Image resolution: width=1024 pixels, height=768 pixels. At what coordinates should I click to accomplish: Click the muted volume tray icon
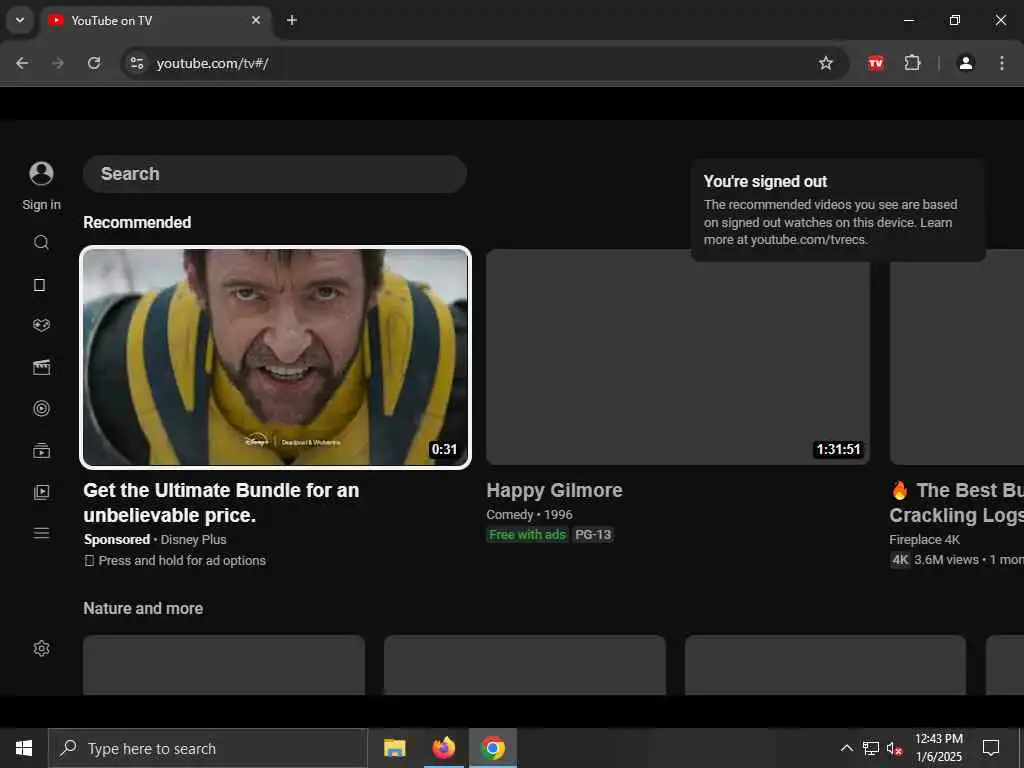pos(895,748)
